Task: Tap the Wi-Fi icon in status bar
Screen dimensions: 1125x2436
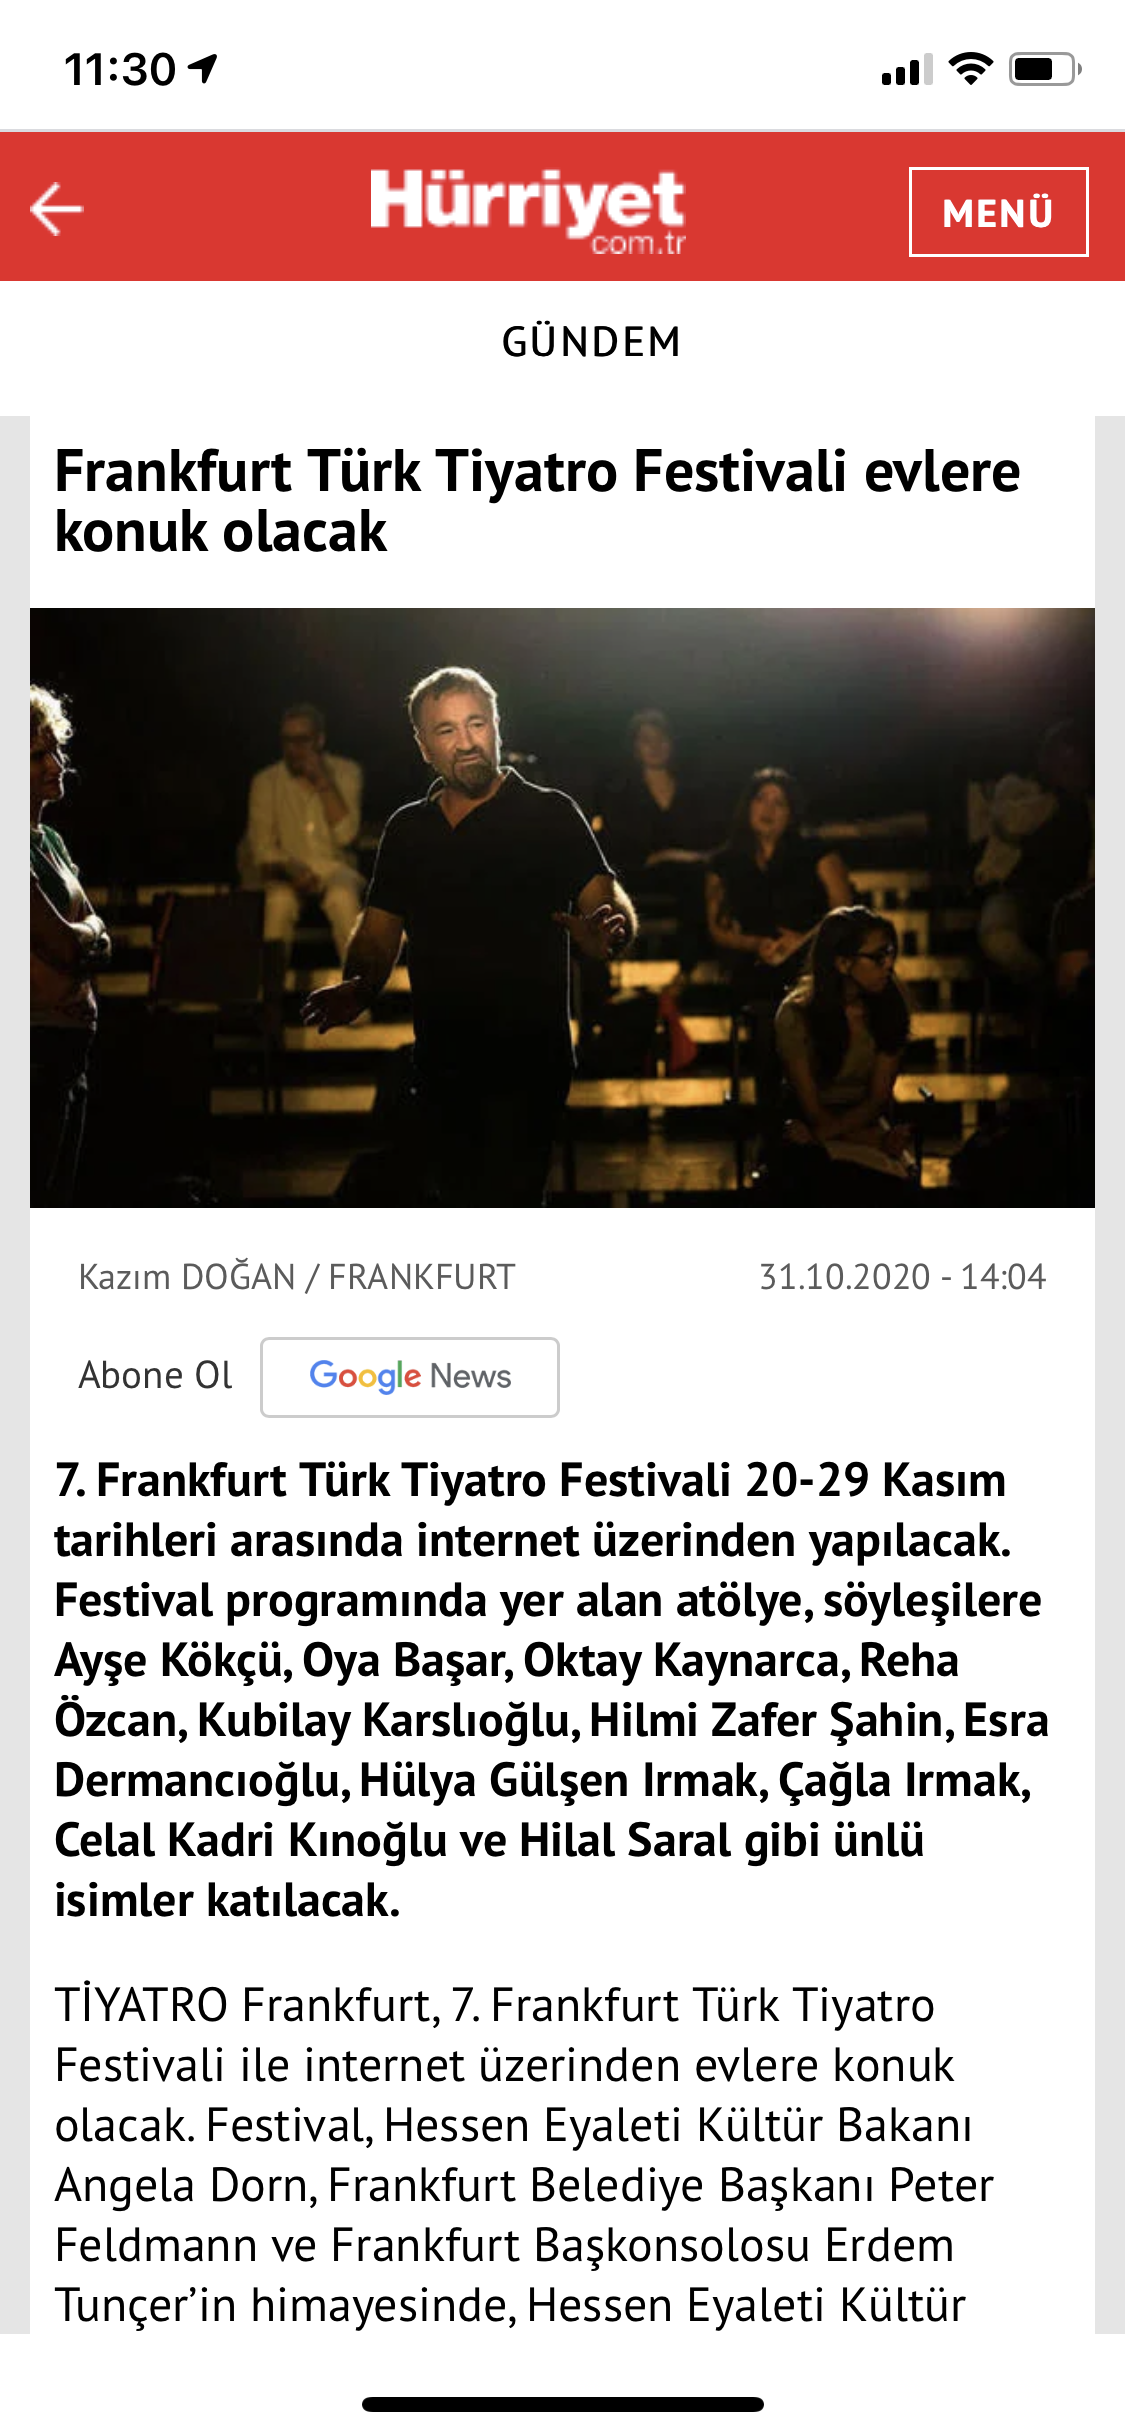Action: 970,69
